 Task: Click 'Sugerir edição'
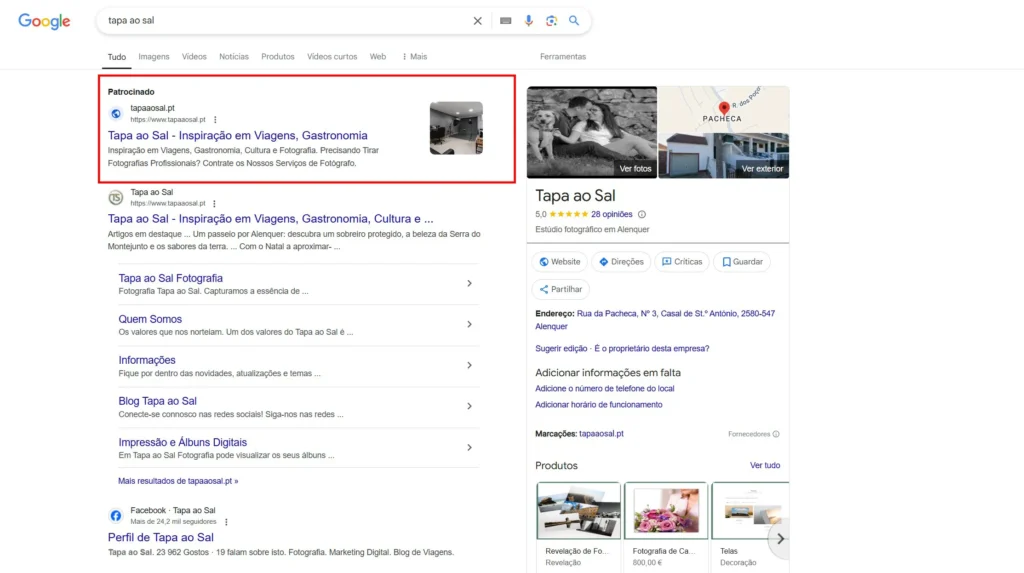point(561,349)
